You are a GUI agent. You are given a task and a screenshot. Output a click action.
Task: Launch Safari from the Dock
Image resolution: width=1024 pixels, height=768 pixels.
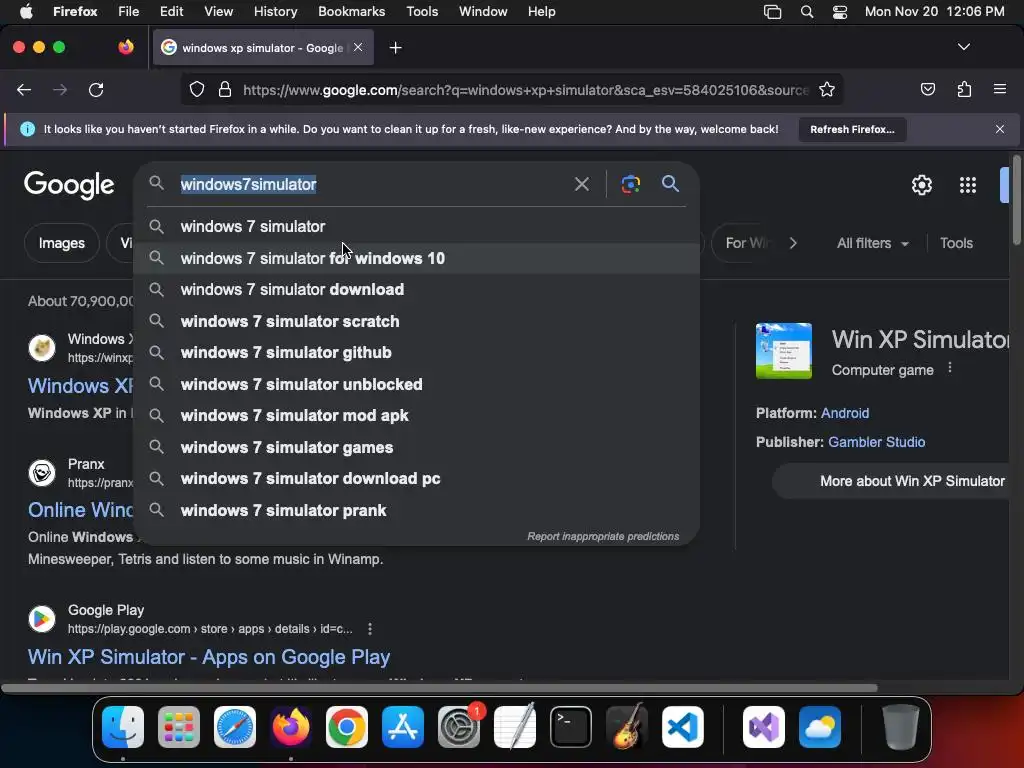click(234, 727)
